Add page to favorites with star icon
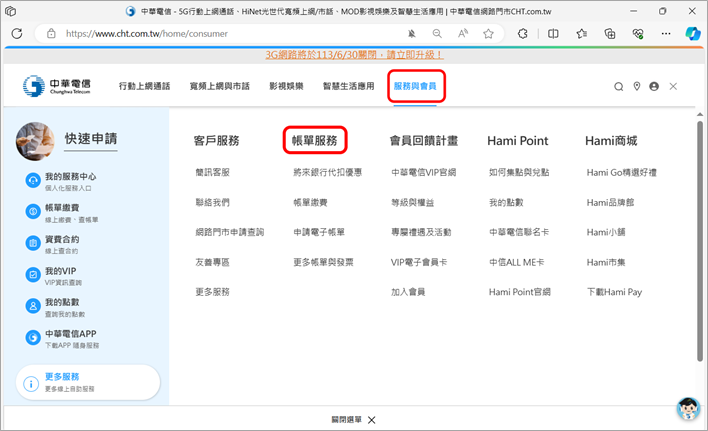The width and height of the screenshot is (708, 431). tap(488, 33)
